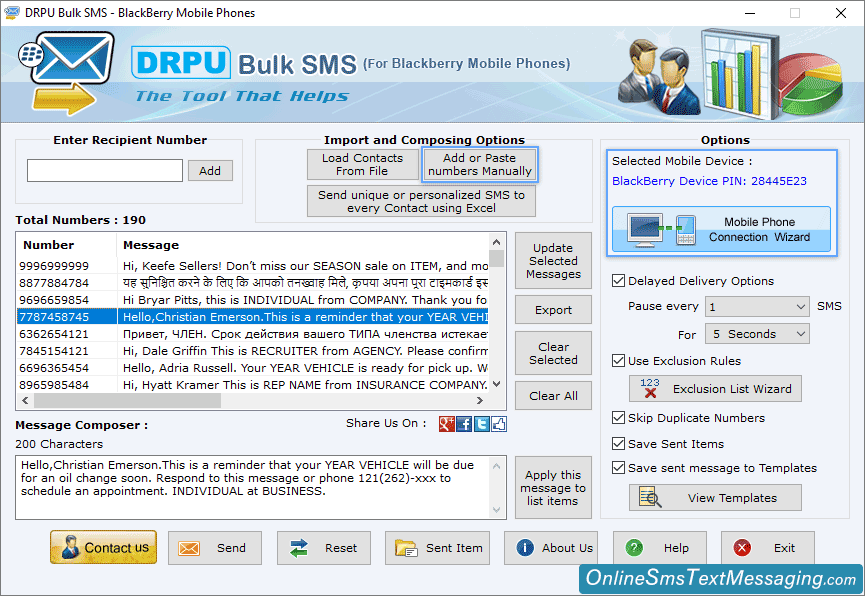Click Adria Russell message cell
Screen dimensions: 865x596
point(302,368)
